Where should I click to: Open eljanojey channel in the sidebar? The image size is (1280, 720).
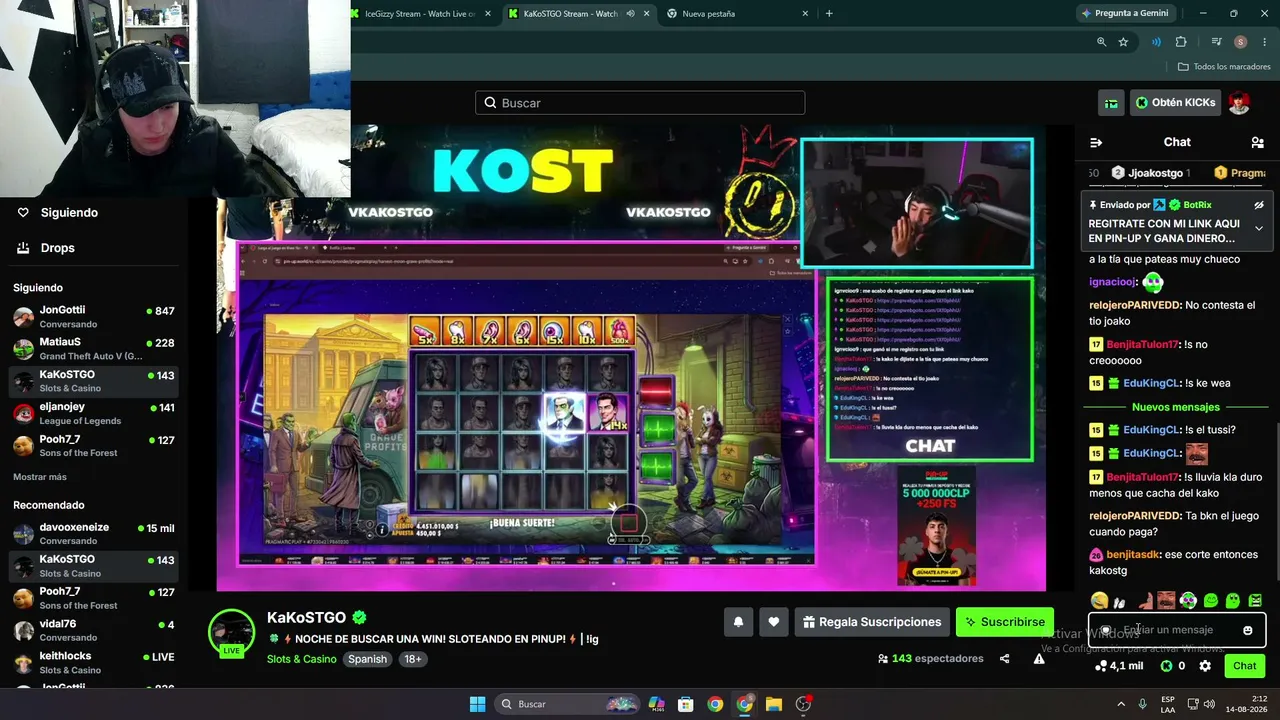(x=93, y=413)
